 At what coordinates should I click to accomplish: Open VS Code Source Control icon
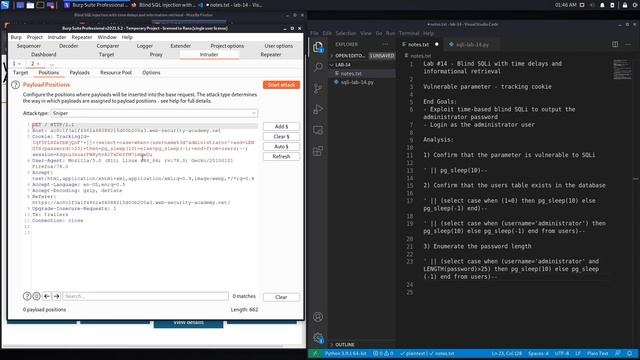click(x=318, y=88)
